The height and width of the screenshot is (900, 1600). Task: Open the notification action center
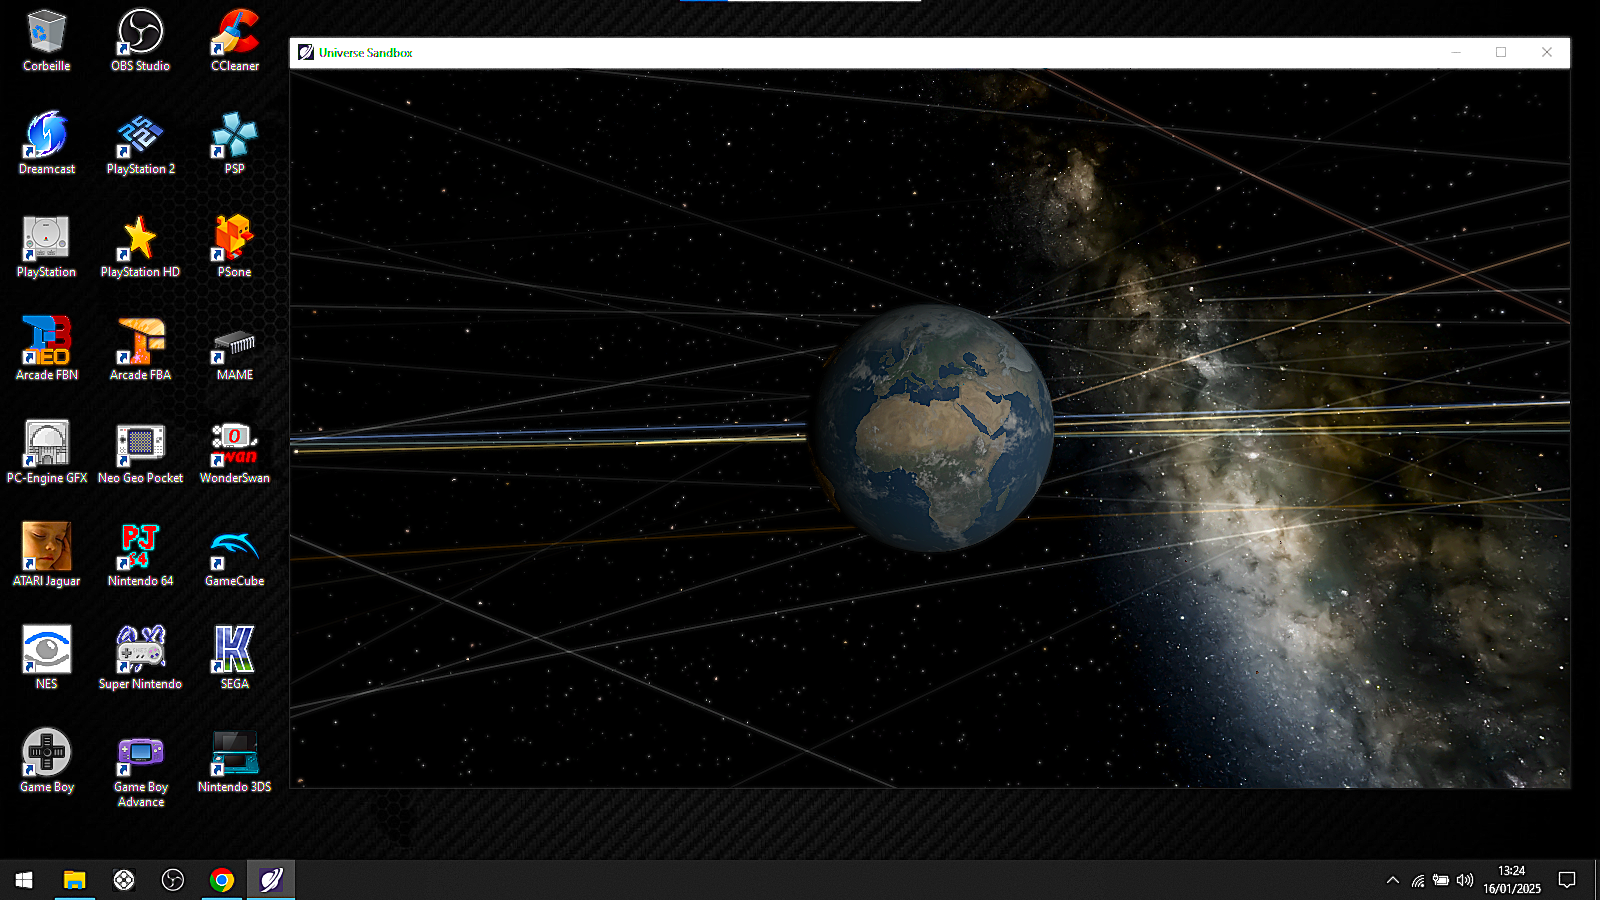point(1567,880)
